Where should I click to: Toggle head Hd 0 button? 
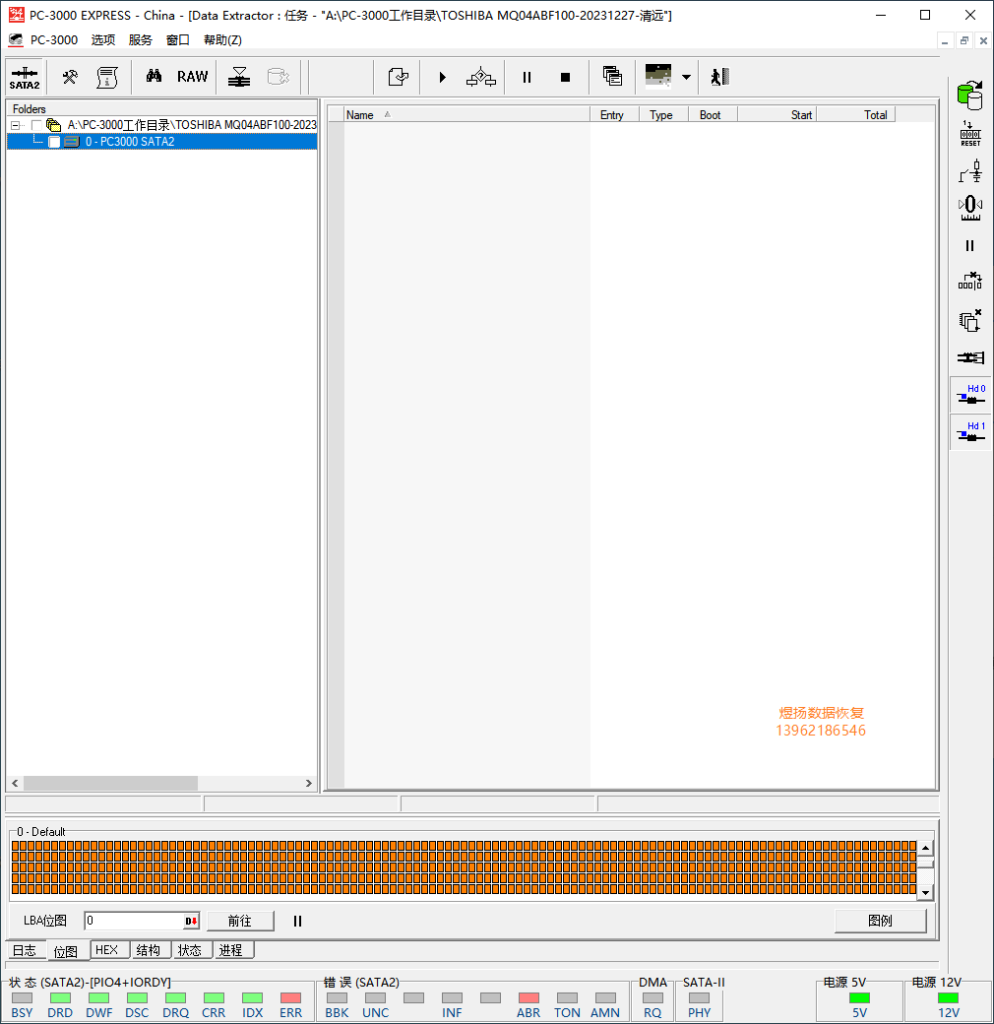pyautogui.click(x=970, y=394)
